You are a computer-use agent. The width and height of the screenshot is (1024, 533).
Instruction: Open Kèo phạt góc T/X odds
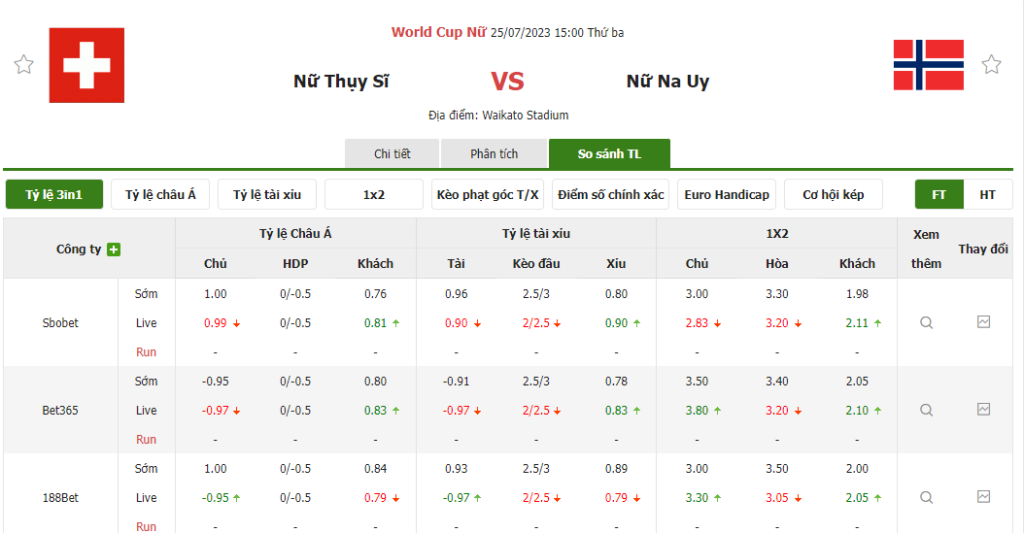click(x=489, y=195)
